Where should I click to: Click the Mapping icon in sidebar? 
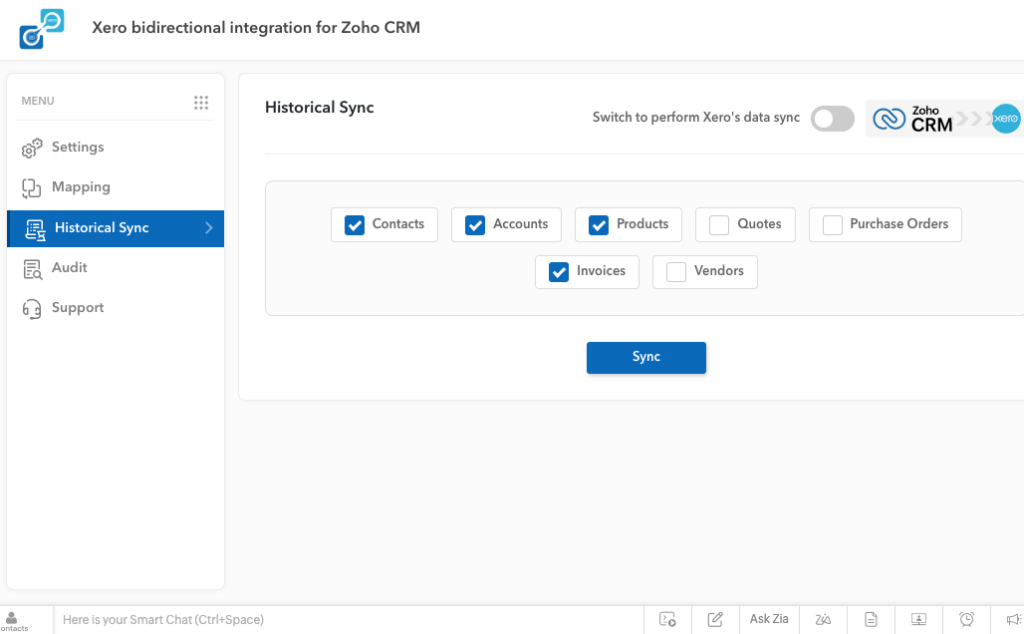point(31,188)
